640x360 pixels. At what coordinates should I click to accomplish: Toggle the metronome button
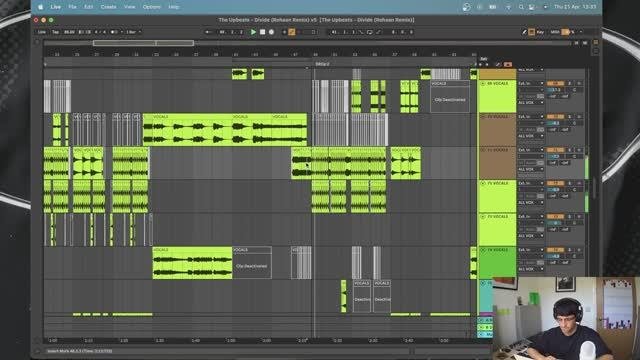[115, 32]
